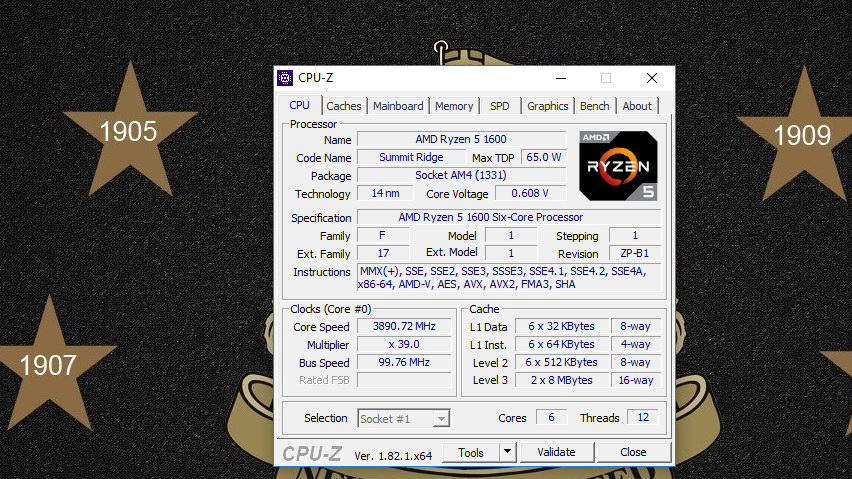The height and width of the screenshot is (479, 852).
Task: Click the Ext. Model value field
Action: (x=511, y=253)
